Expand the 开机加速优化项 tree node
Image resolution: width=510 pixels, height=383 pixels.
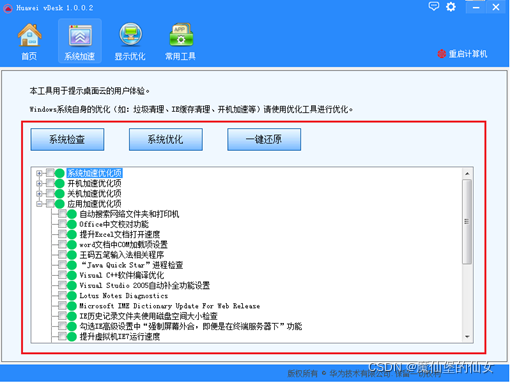coord(39,183)
